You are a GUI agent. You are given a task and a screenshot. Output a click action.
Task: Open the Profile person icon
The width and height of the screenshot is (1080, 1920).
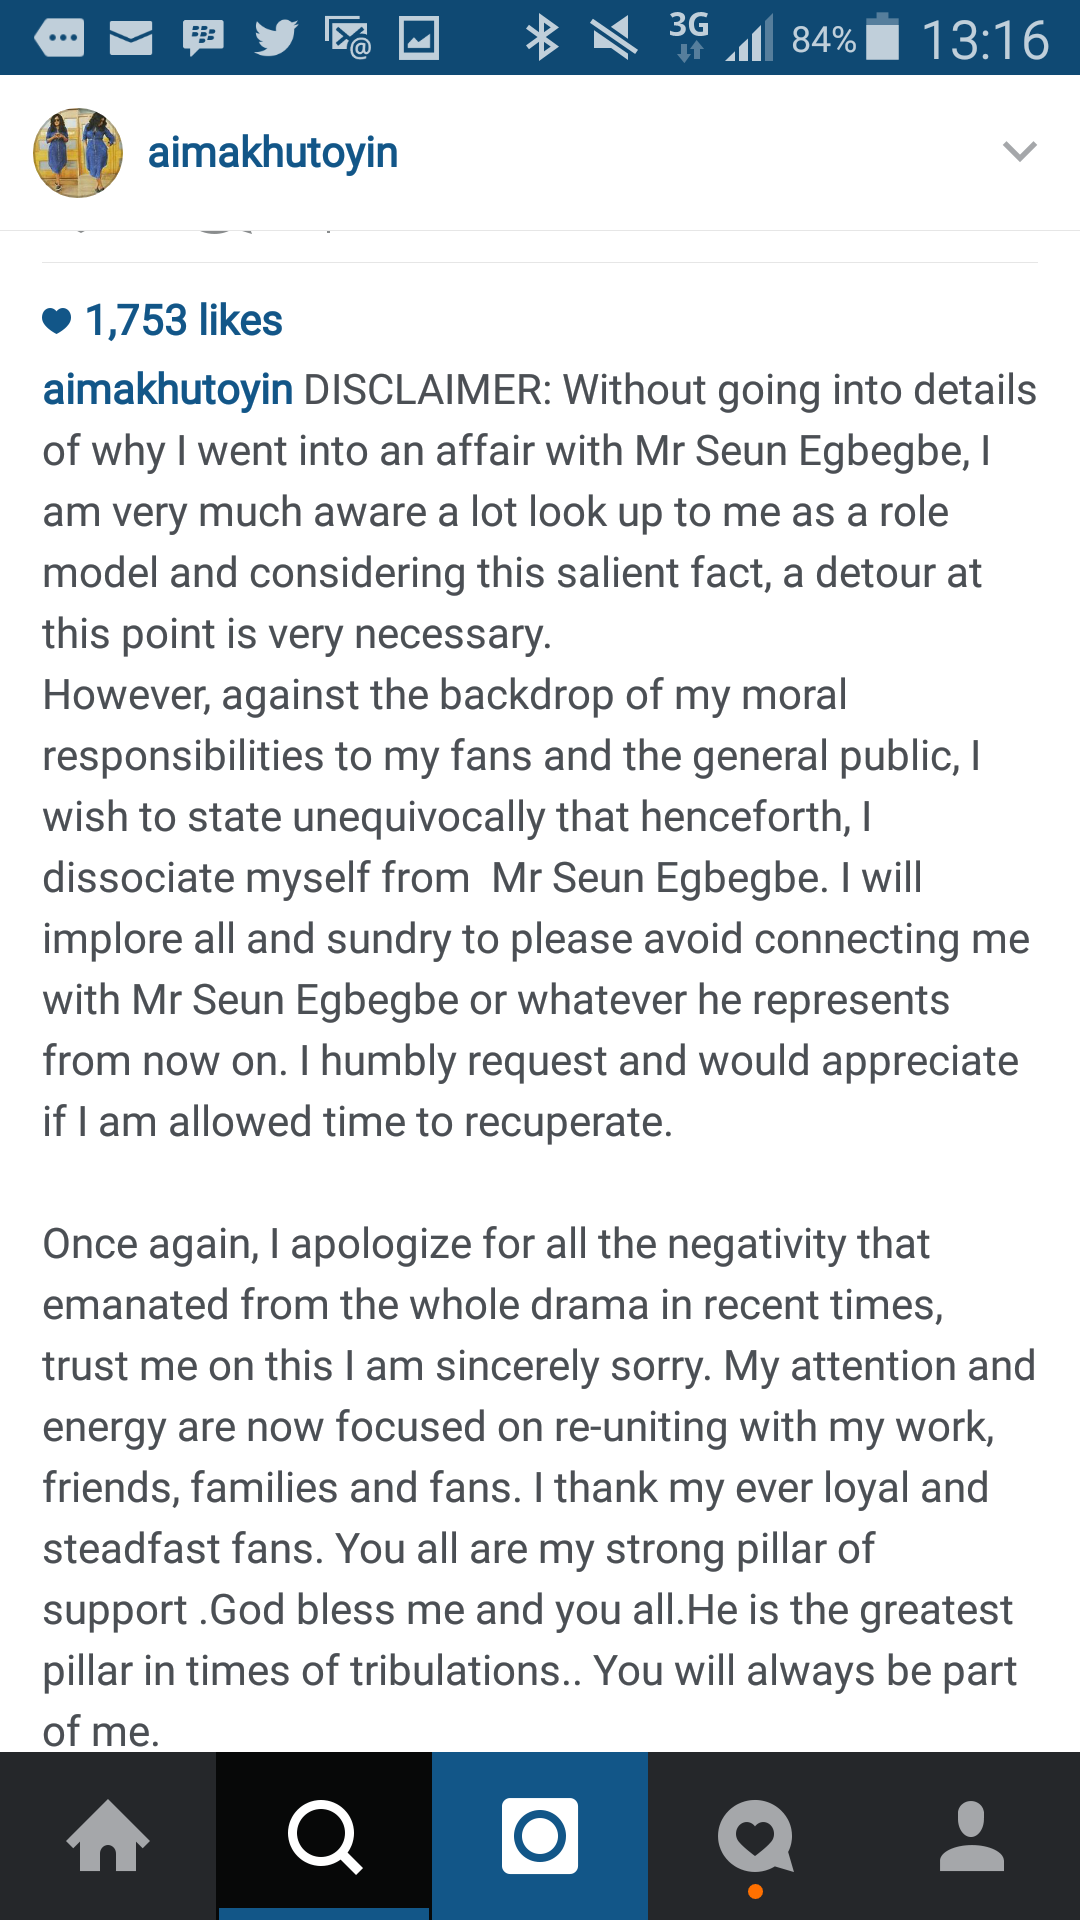tap(972, 1836)
